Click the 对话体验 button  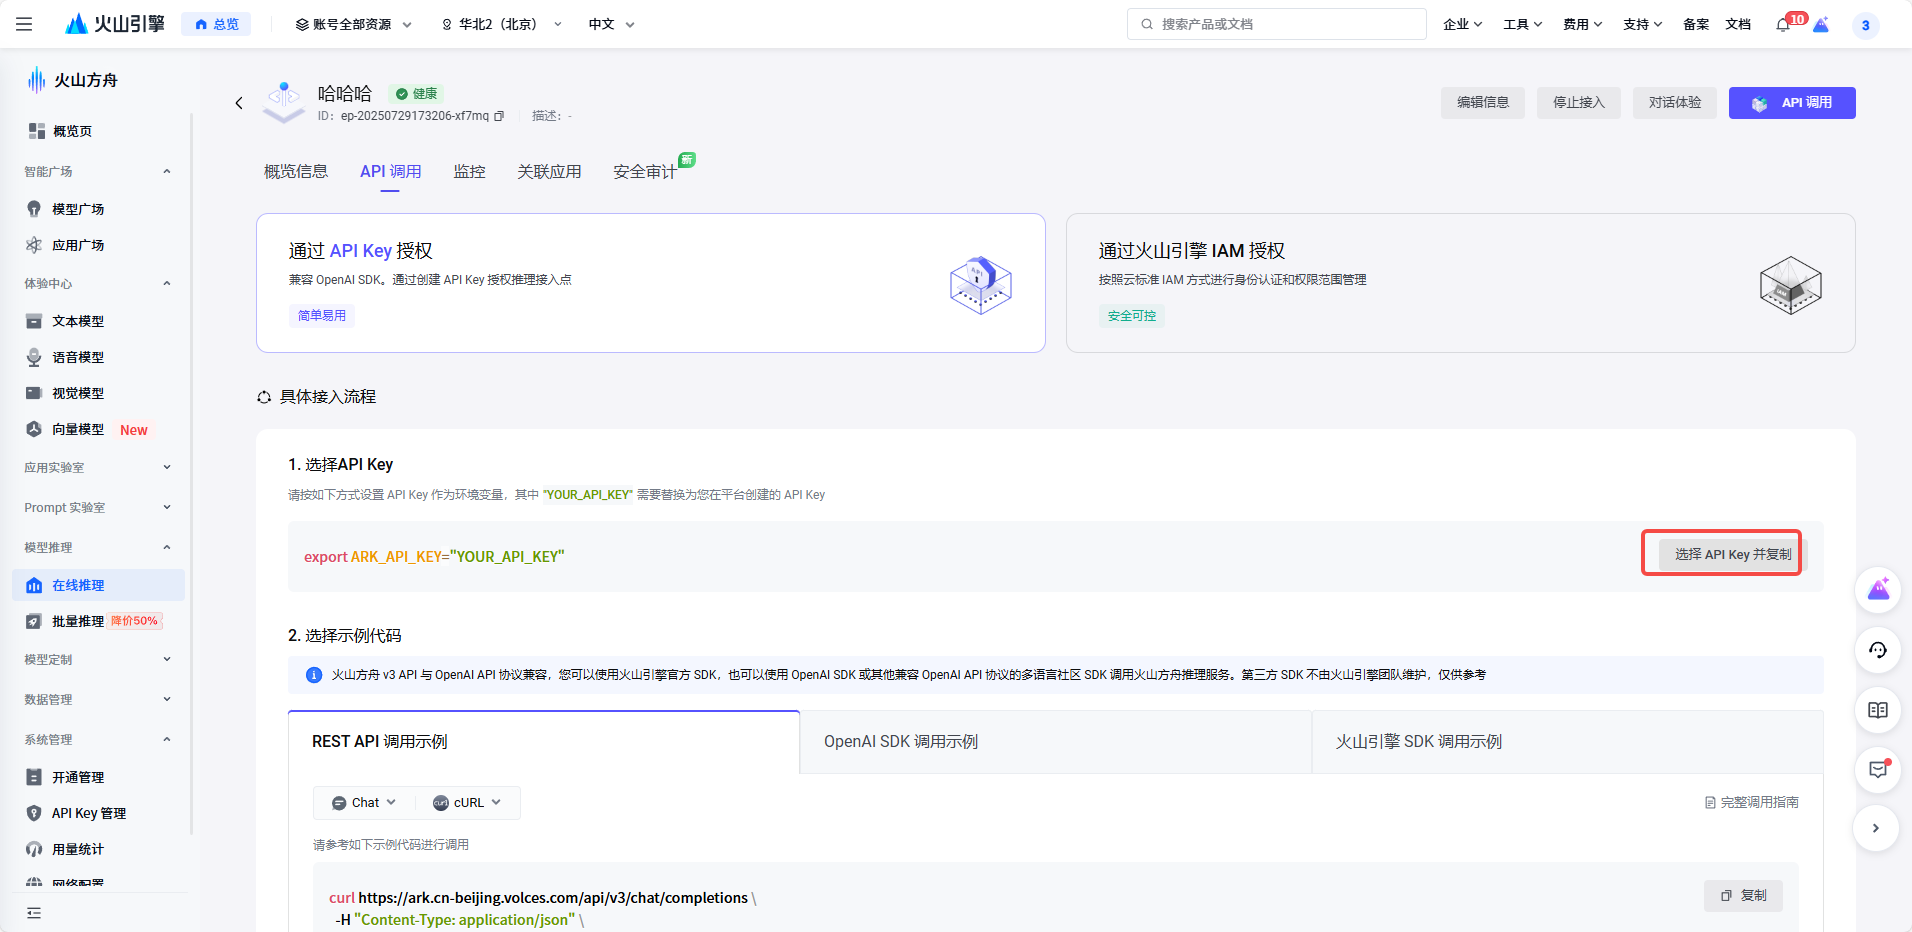(x=1675, y=103)
